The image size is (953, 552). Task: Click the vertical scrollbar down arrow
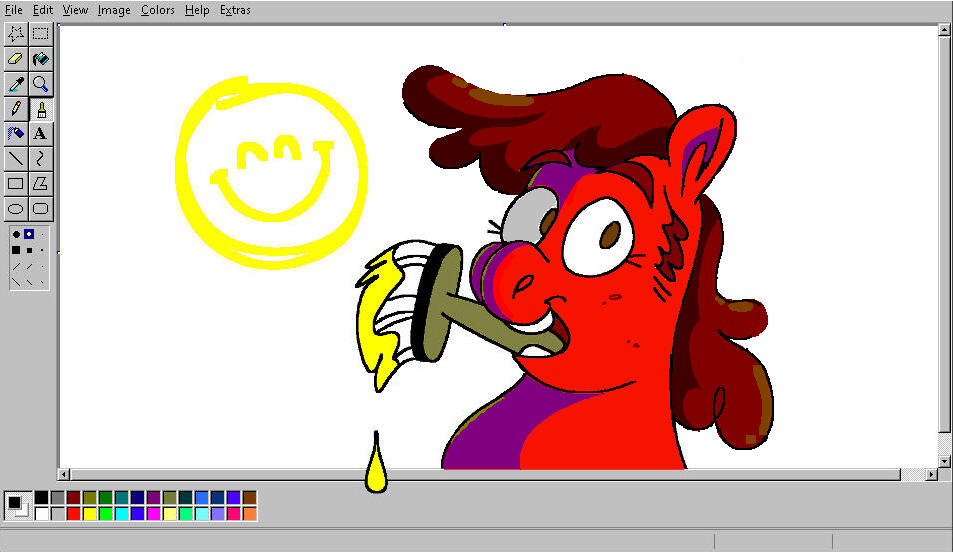pos(944,460)
